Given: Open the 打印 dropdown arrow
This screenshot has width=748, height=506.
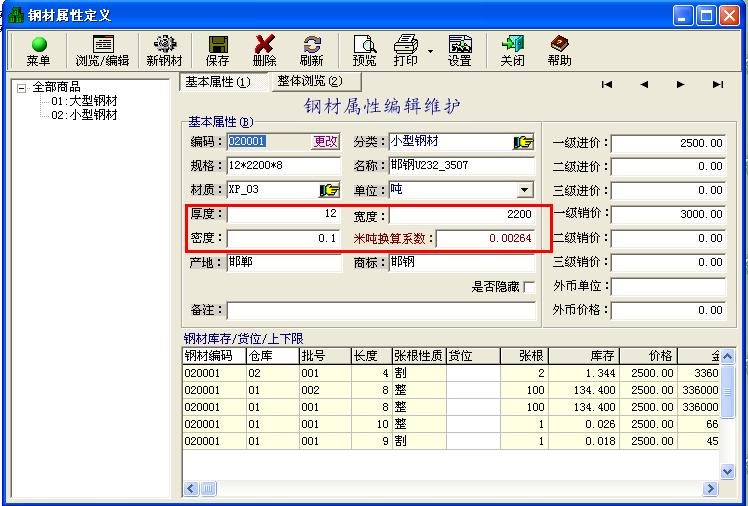Looking at the screenshot, I should click(430, 51).
